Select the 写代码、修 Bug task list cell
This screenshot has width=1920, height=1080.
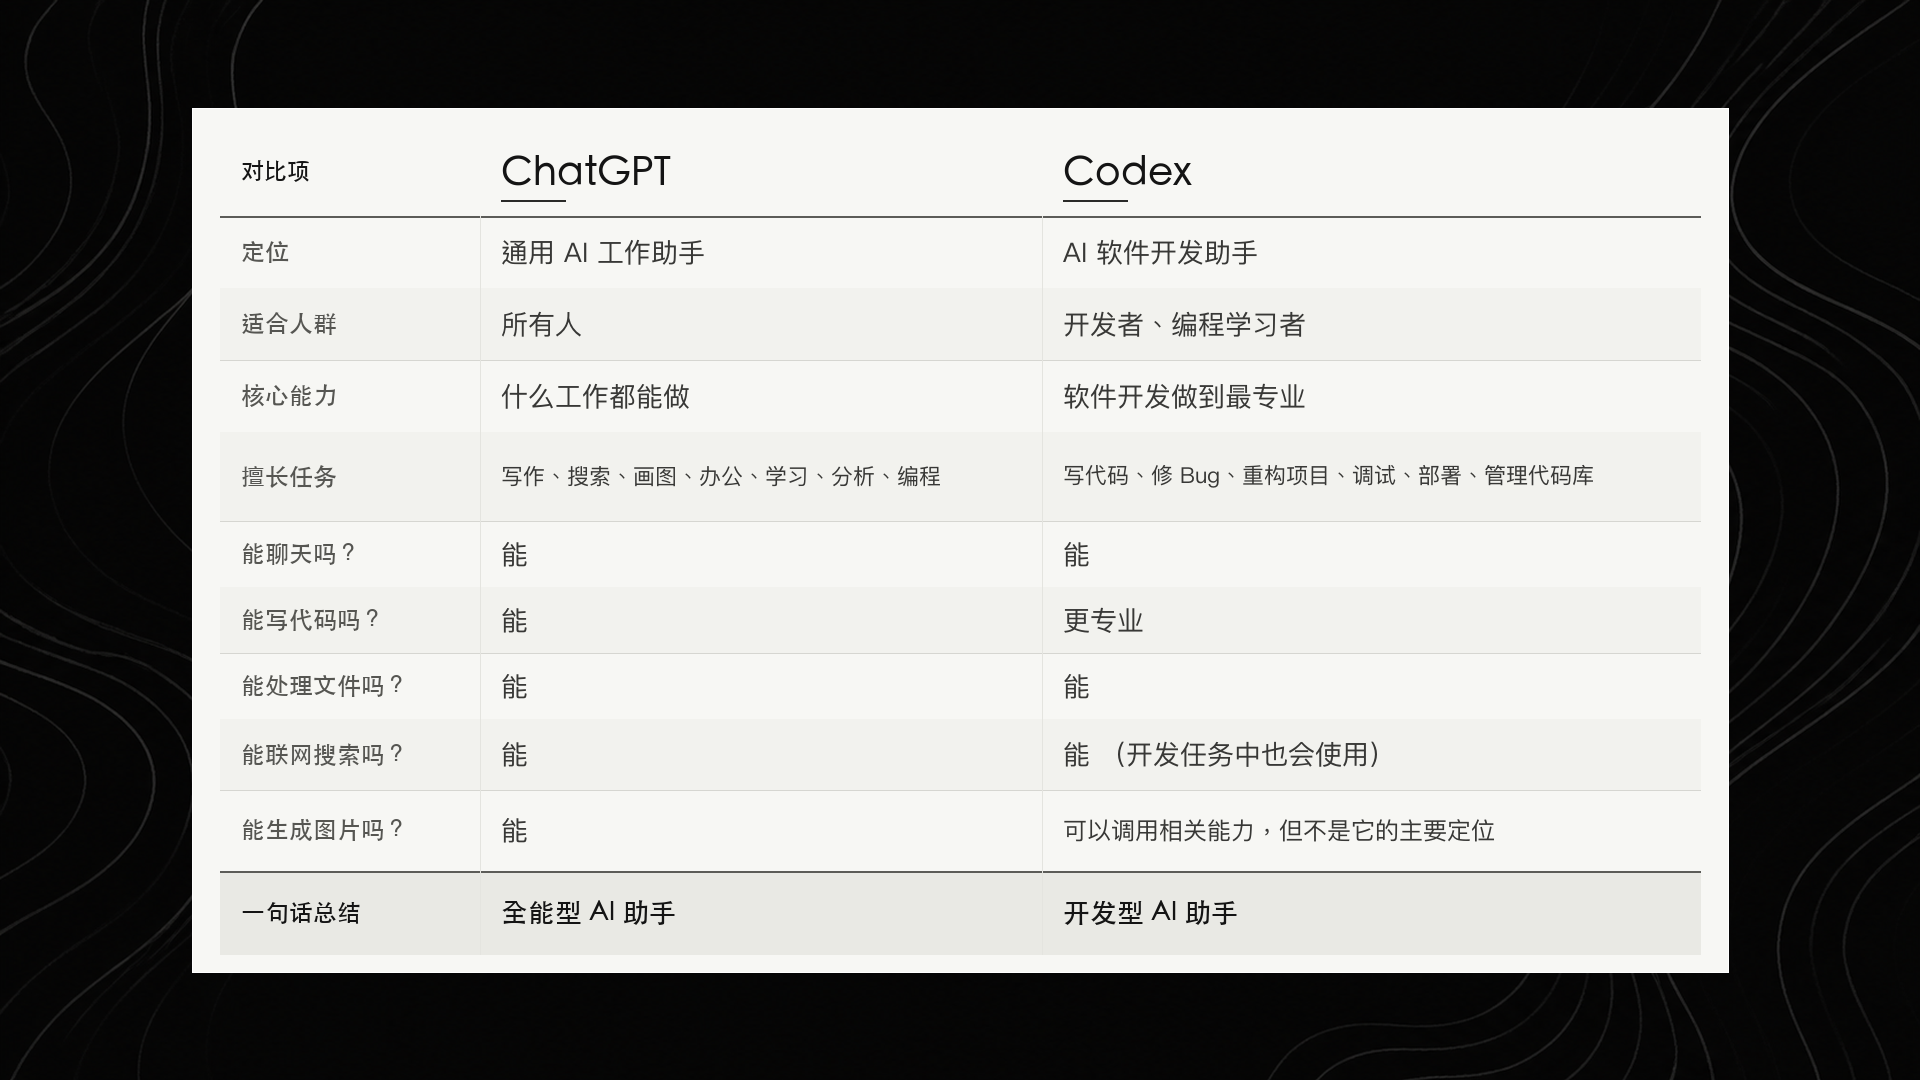click(1328, 476)
